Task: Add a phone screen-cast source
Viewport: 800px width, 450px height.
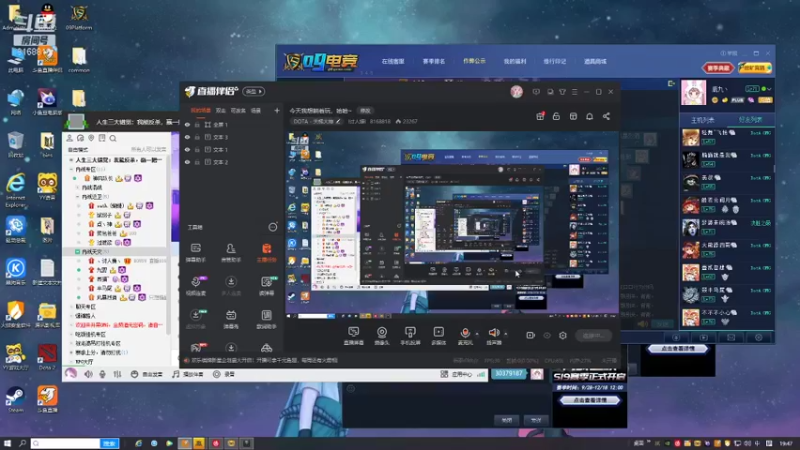Action: (410, 336)
